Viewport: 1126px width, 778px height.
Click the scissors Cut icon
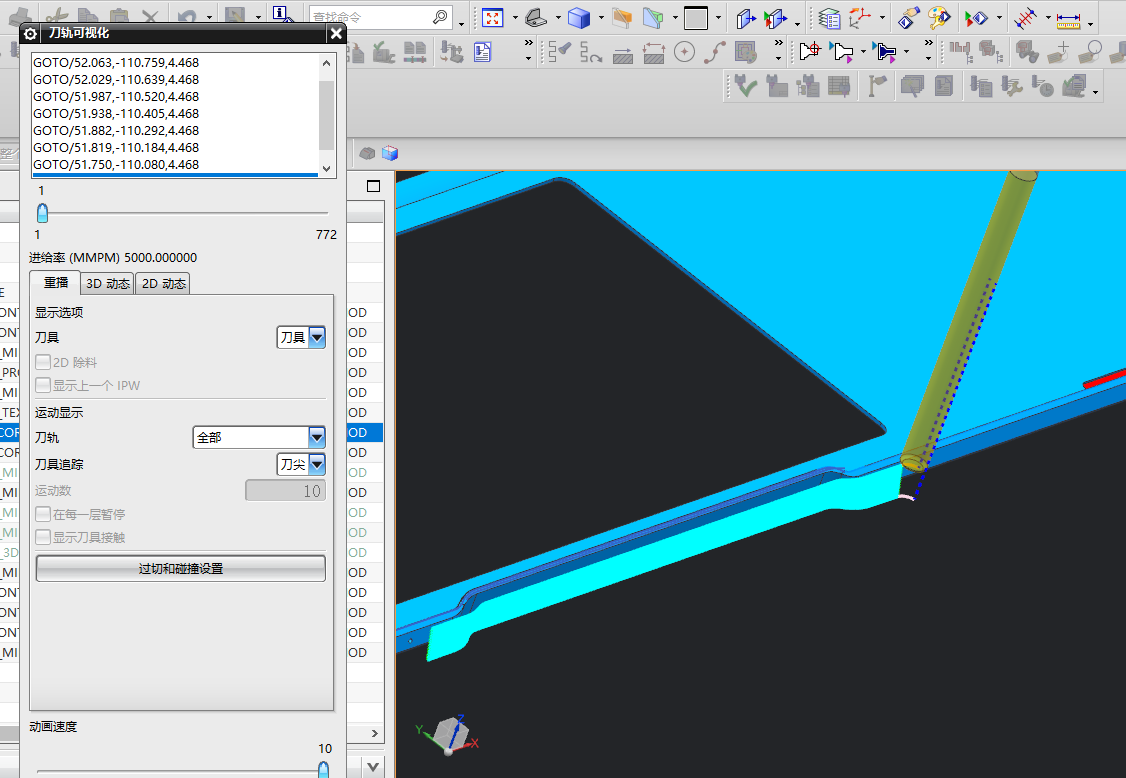[57, 16]
